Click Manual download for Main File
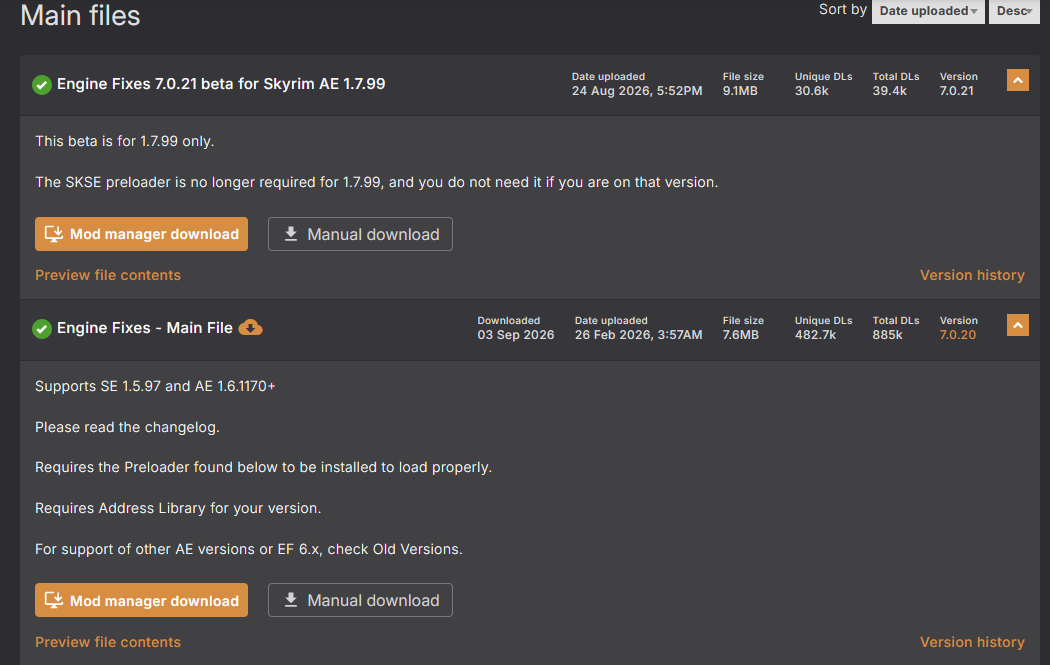Image resolution: width=1050 pixels, height=665 pixels. 360,600
